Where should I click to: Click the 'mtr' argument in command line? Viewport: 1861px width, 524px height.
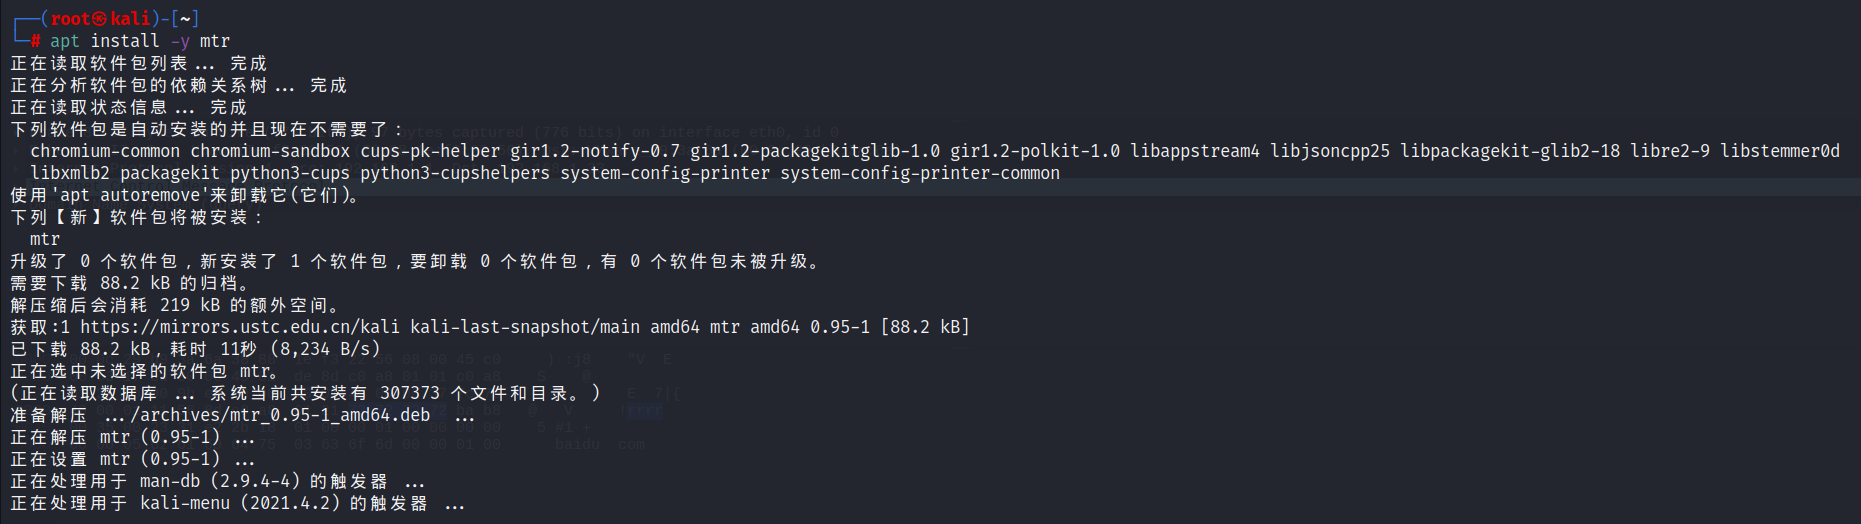[x=215, y=41]
